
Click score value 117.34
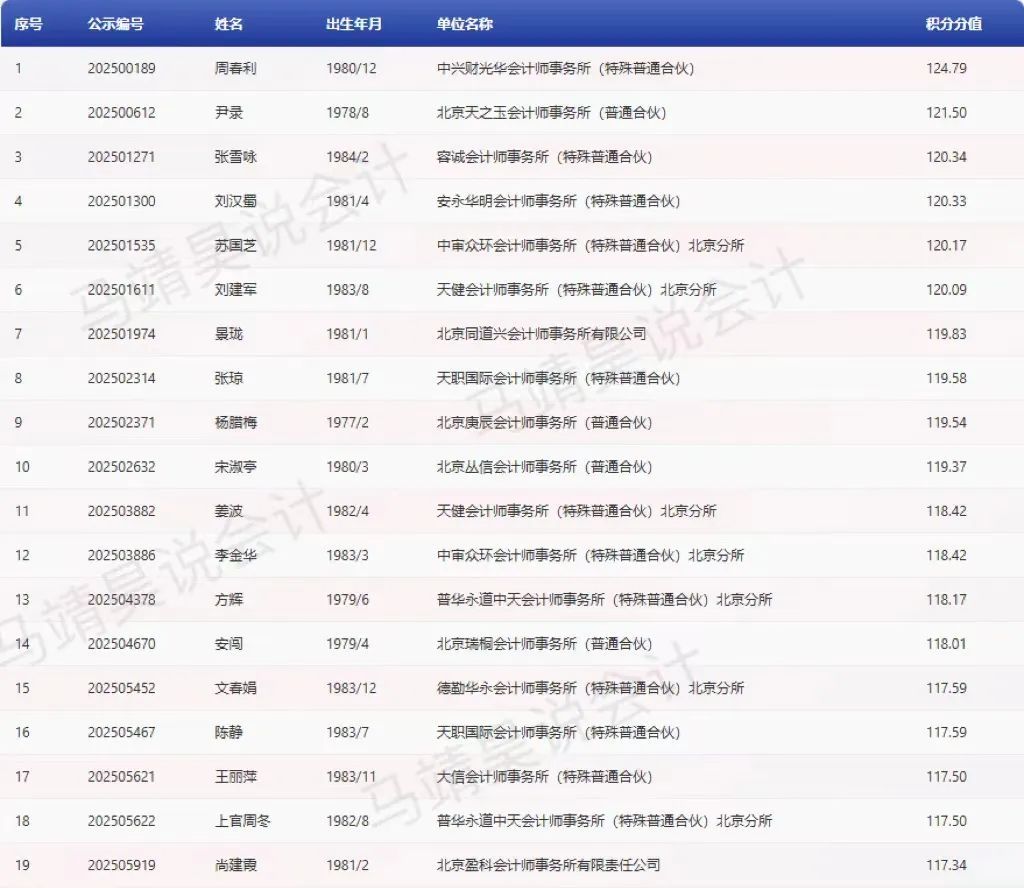tap(946, 865)
